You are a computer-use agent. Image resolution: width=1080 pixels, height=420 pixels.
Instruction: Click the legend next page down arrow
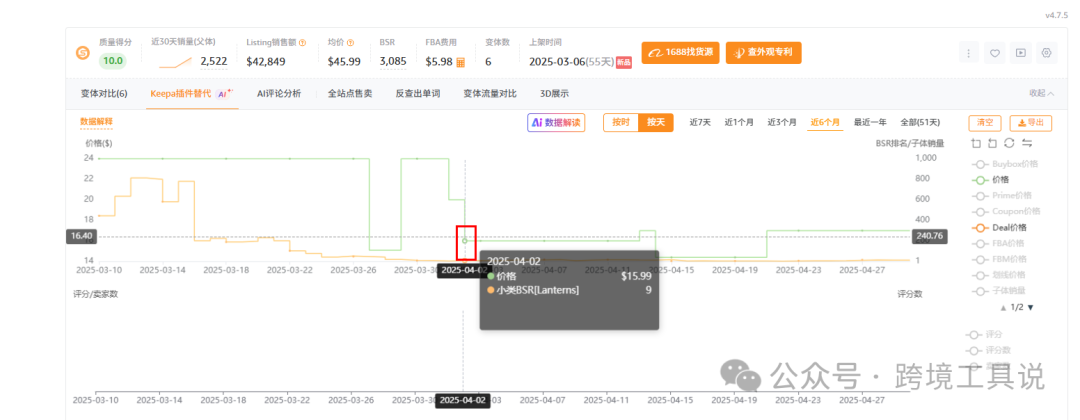tap(1030, 308)
